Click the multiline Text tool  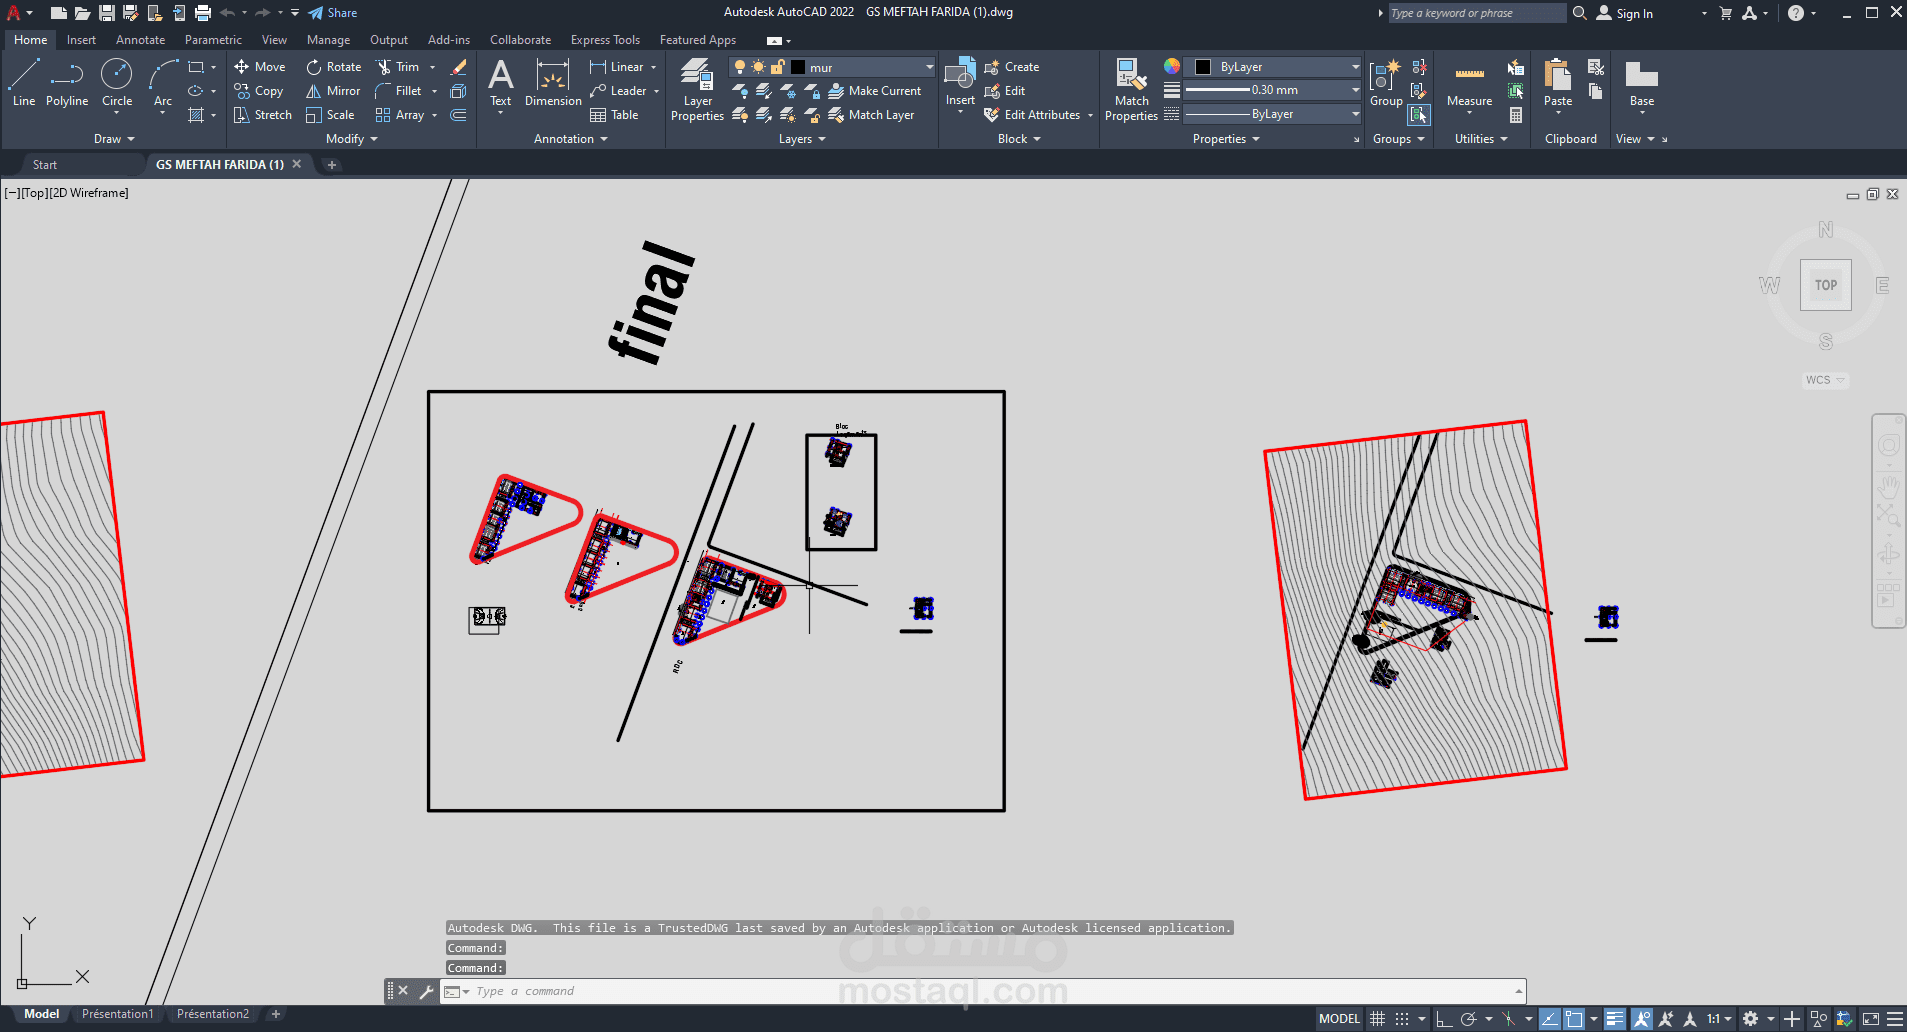click(500, 80)
